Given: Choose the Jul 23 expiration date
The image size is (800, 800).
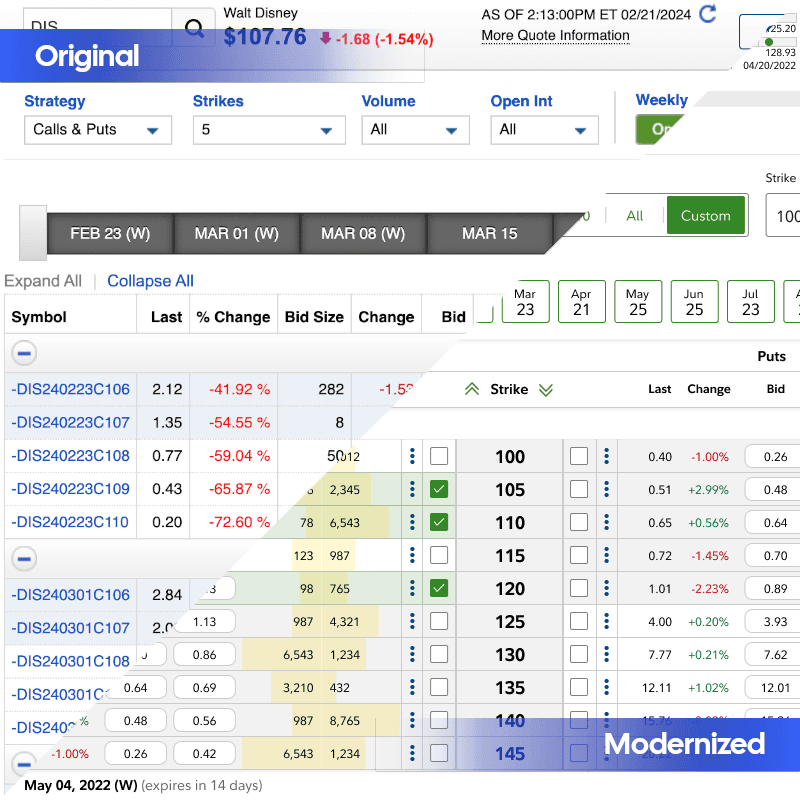Looking at the screenshot, I should [751, 302].
